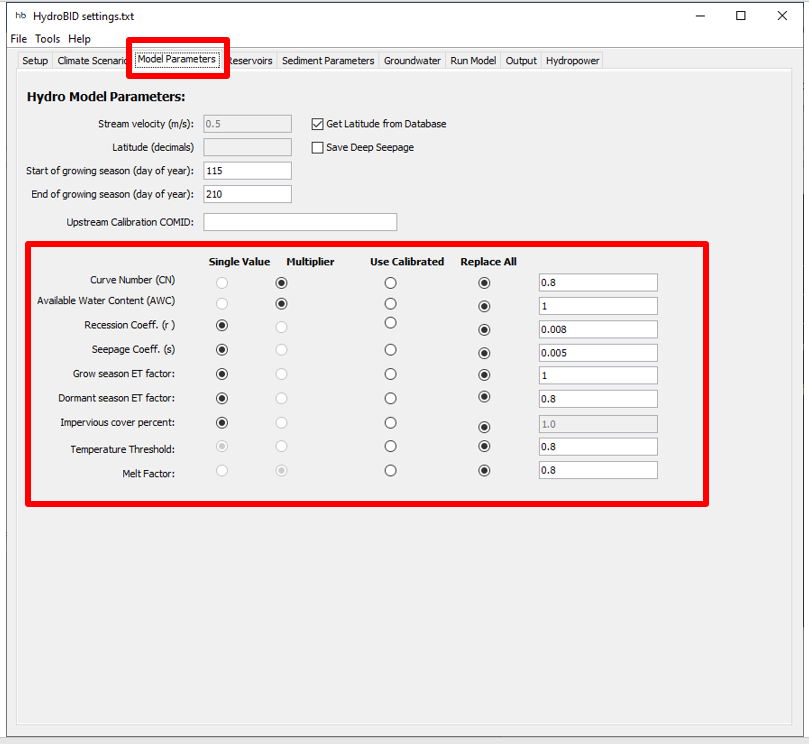Select Use Calibrated for Melt Factor
The height and width of the screenshot is (744, 809).
point(391,470)
